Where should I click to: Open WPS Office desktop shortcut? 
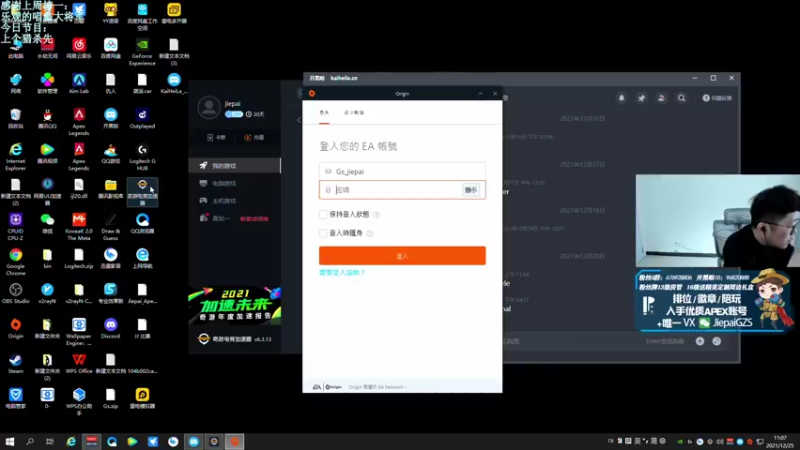click(x=79, y=363)
